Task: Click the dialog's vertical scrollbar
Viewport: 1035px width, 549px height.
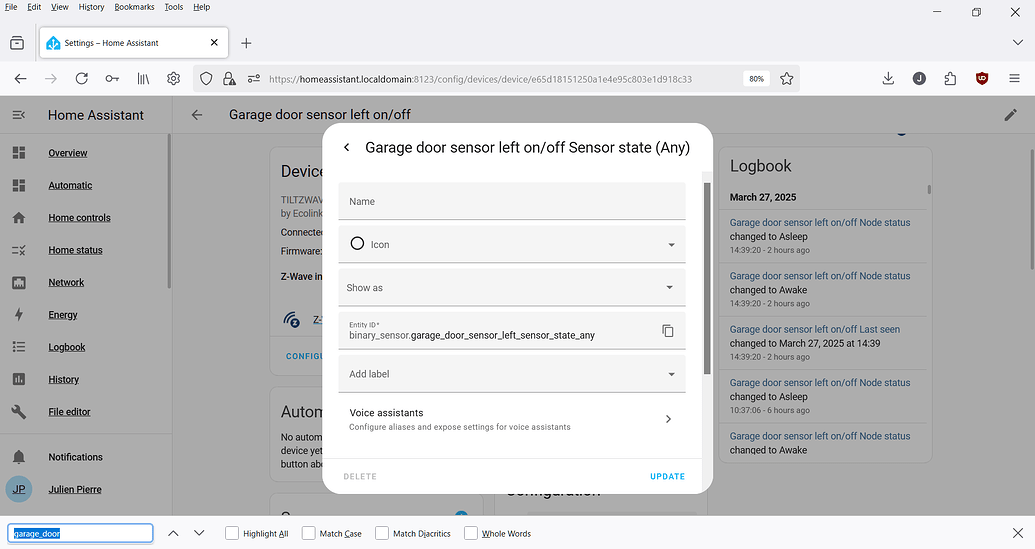Action: pos(707,278)
